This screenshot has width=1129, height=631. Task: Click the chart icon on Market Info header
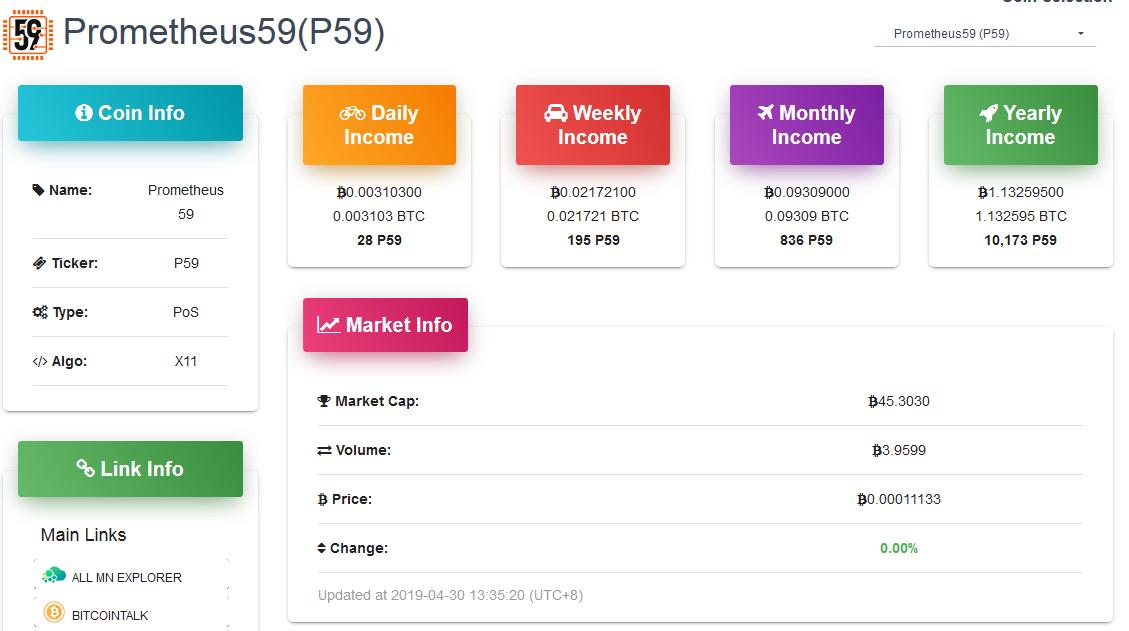point(327,325)
